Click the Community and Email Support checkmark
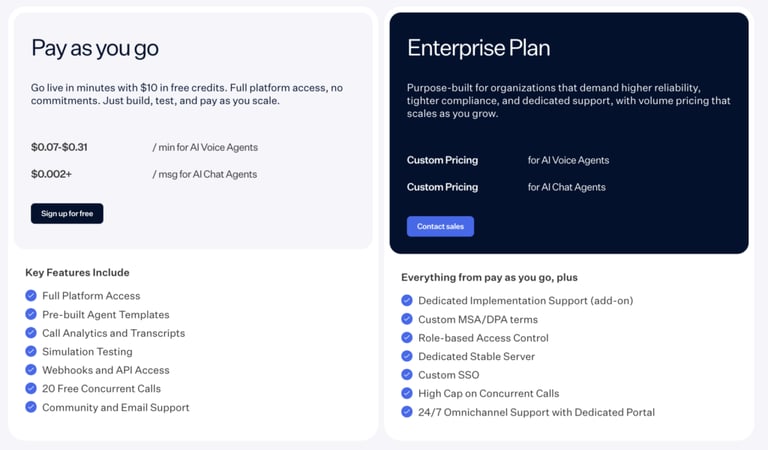Viewport: 768px width, 450px height. 31,407
